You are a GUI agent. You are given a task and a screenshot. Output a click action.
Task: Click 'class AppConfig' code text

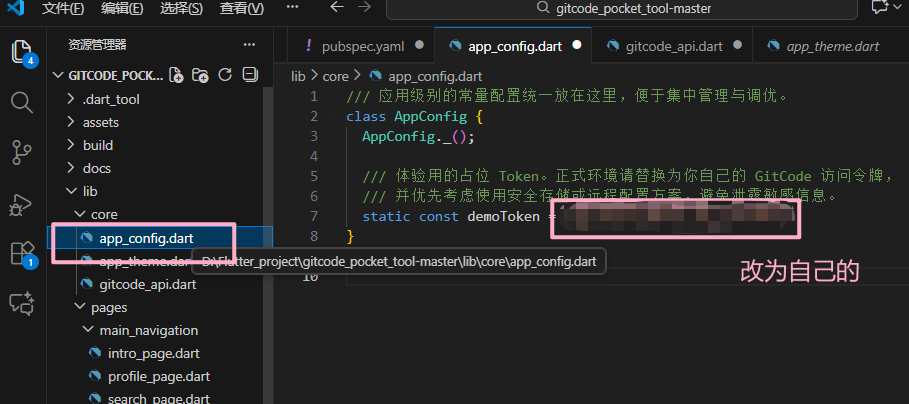(406, 117)
